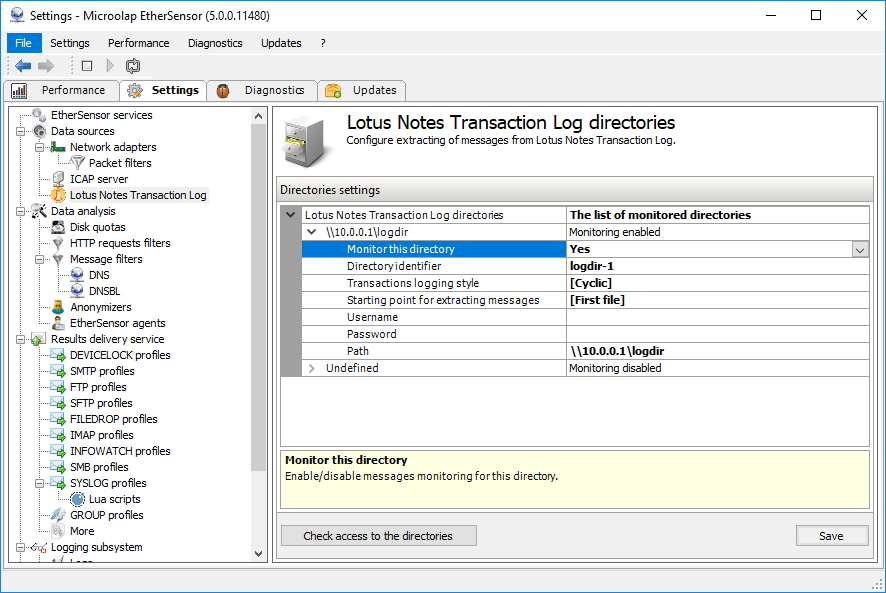This screenshot has width=886, height=593.
Task: Click the Data sources node icon
Action: tap(39, 131)
